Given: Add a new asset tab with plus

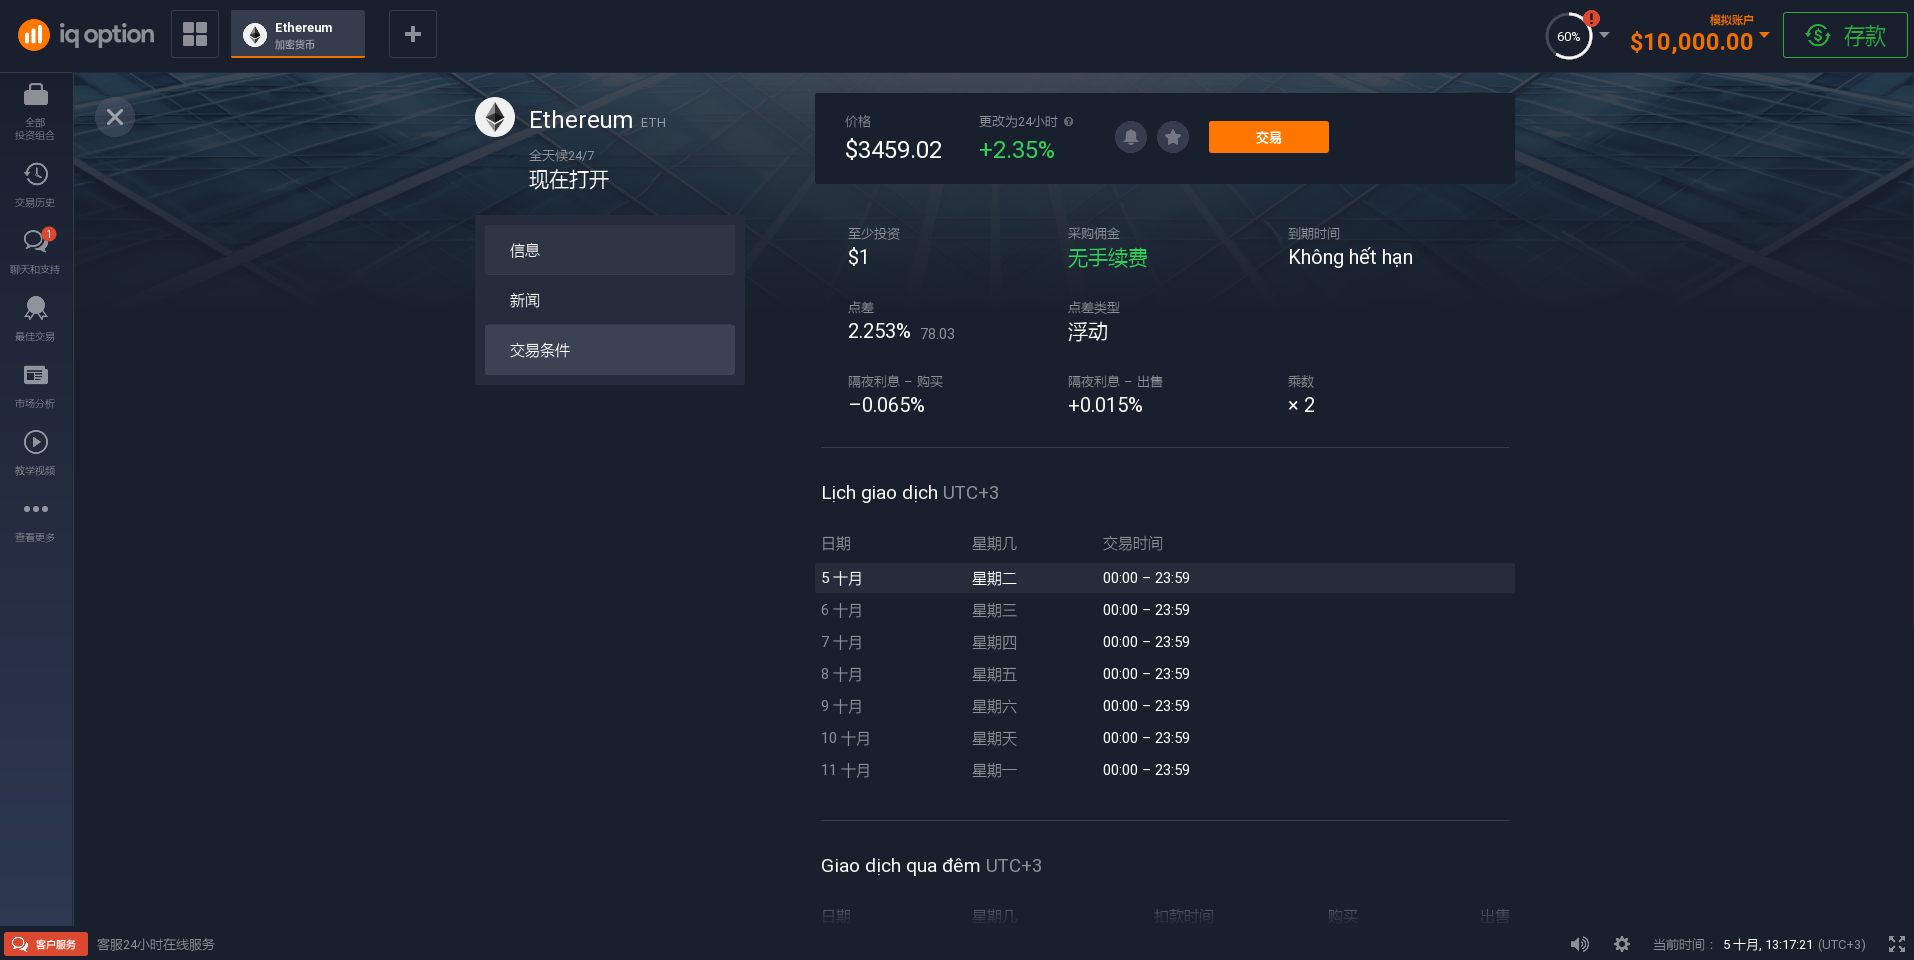Looking at the screenshot, I should (x=412, y=34).
